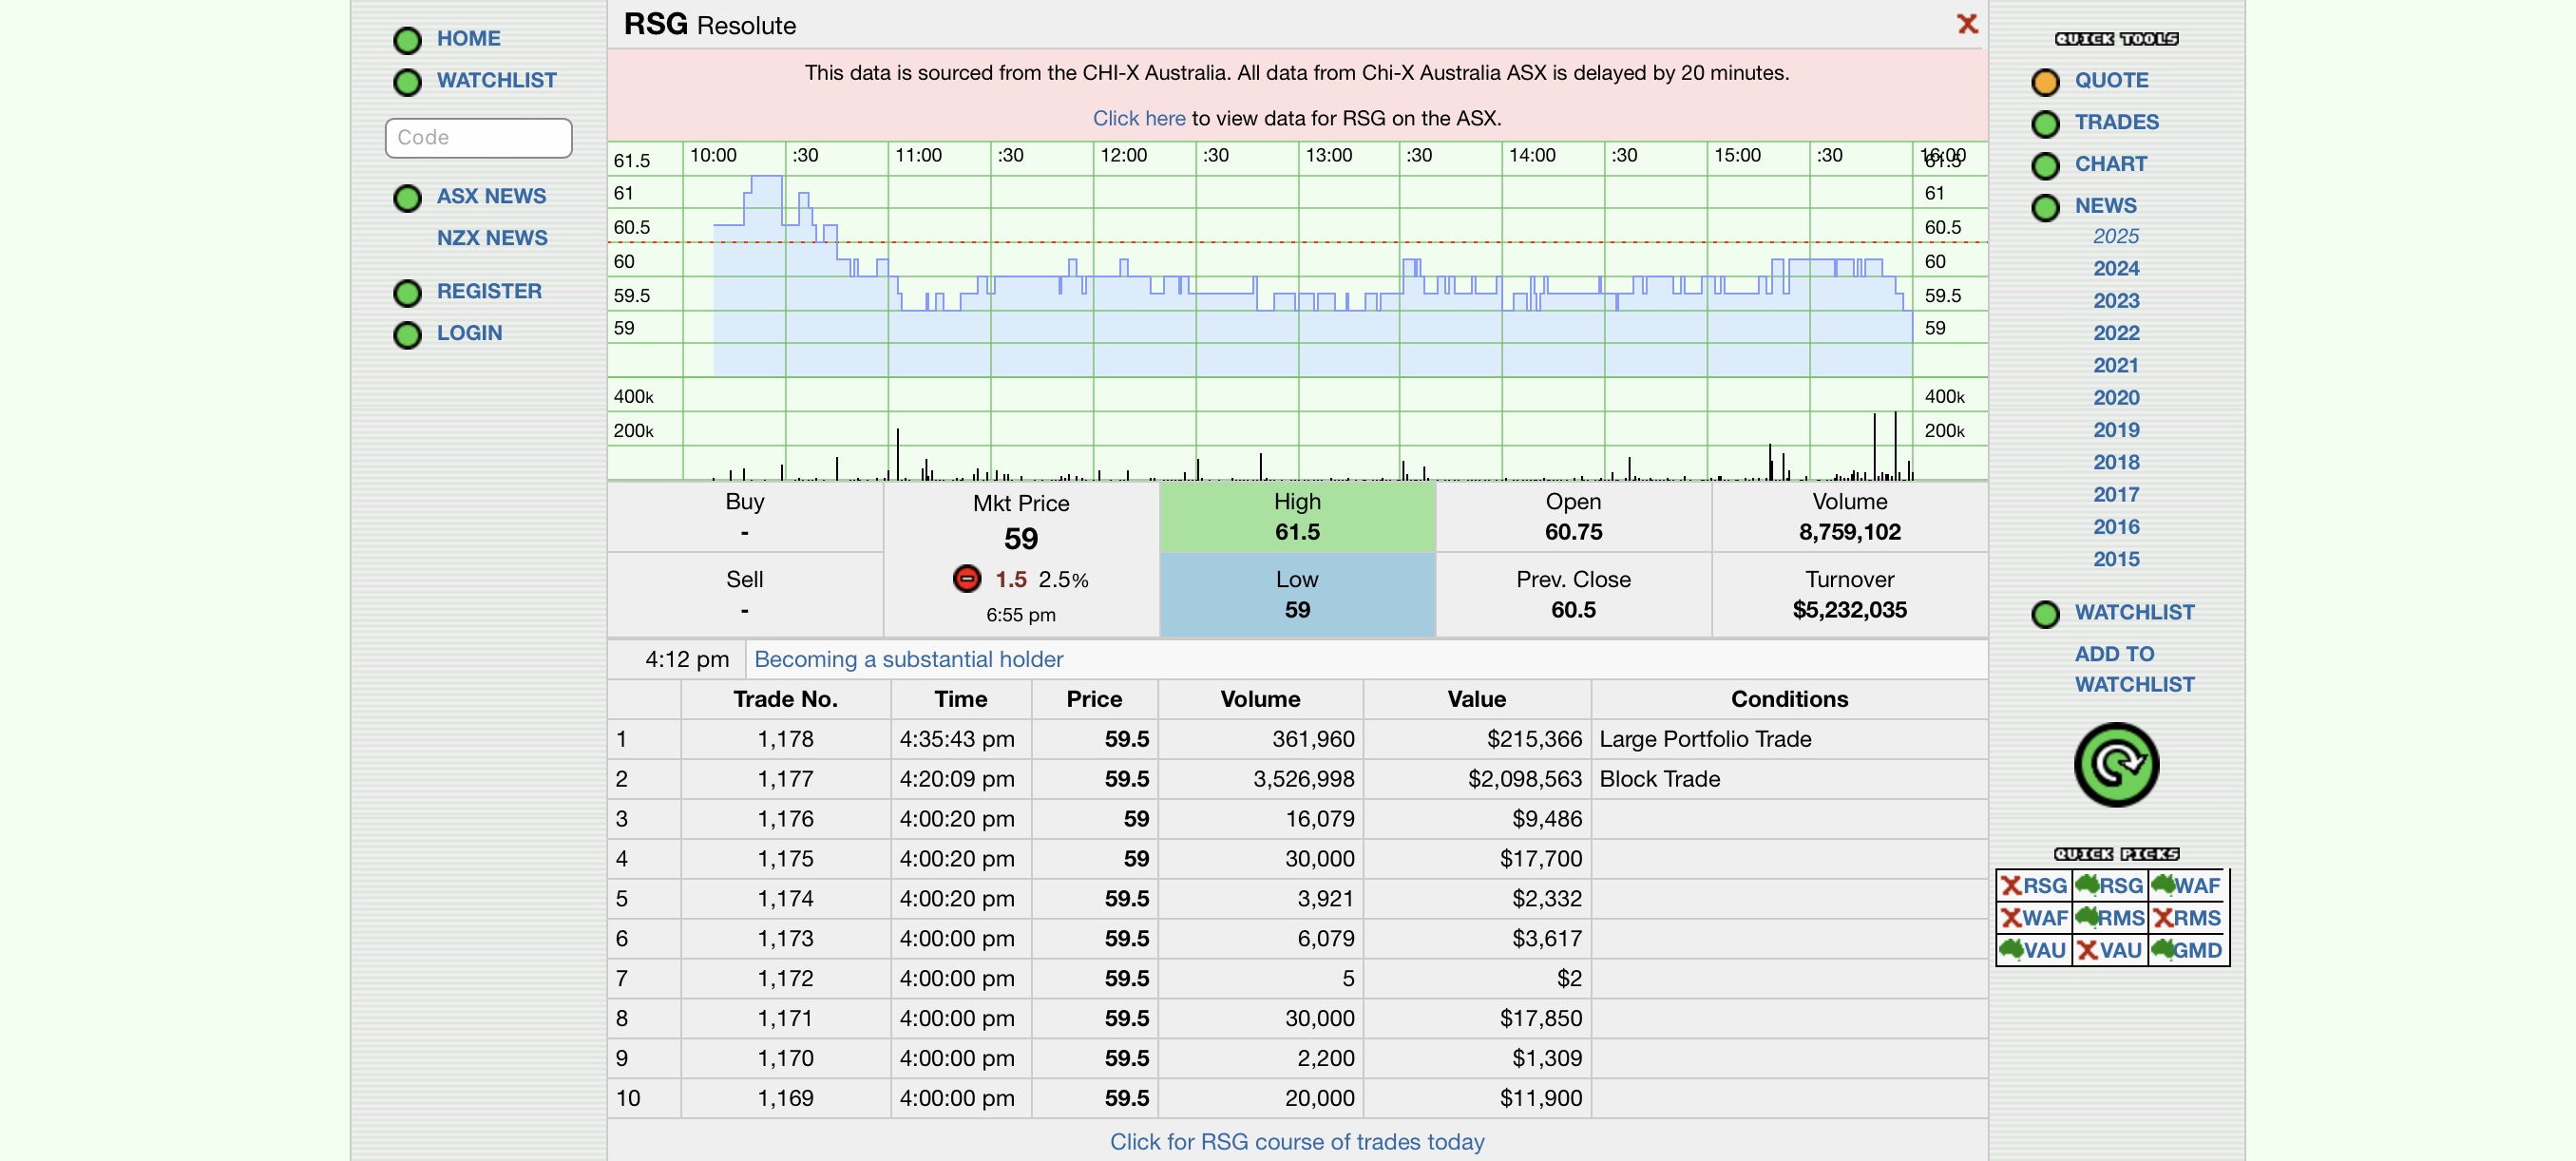Click the green bullet beside NEWS
Viewport: 2576px width, 1161px height.
pyautogui.click(x=2045, y=208)
